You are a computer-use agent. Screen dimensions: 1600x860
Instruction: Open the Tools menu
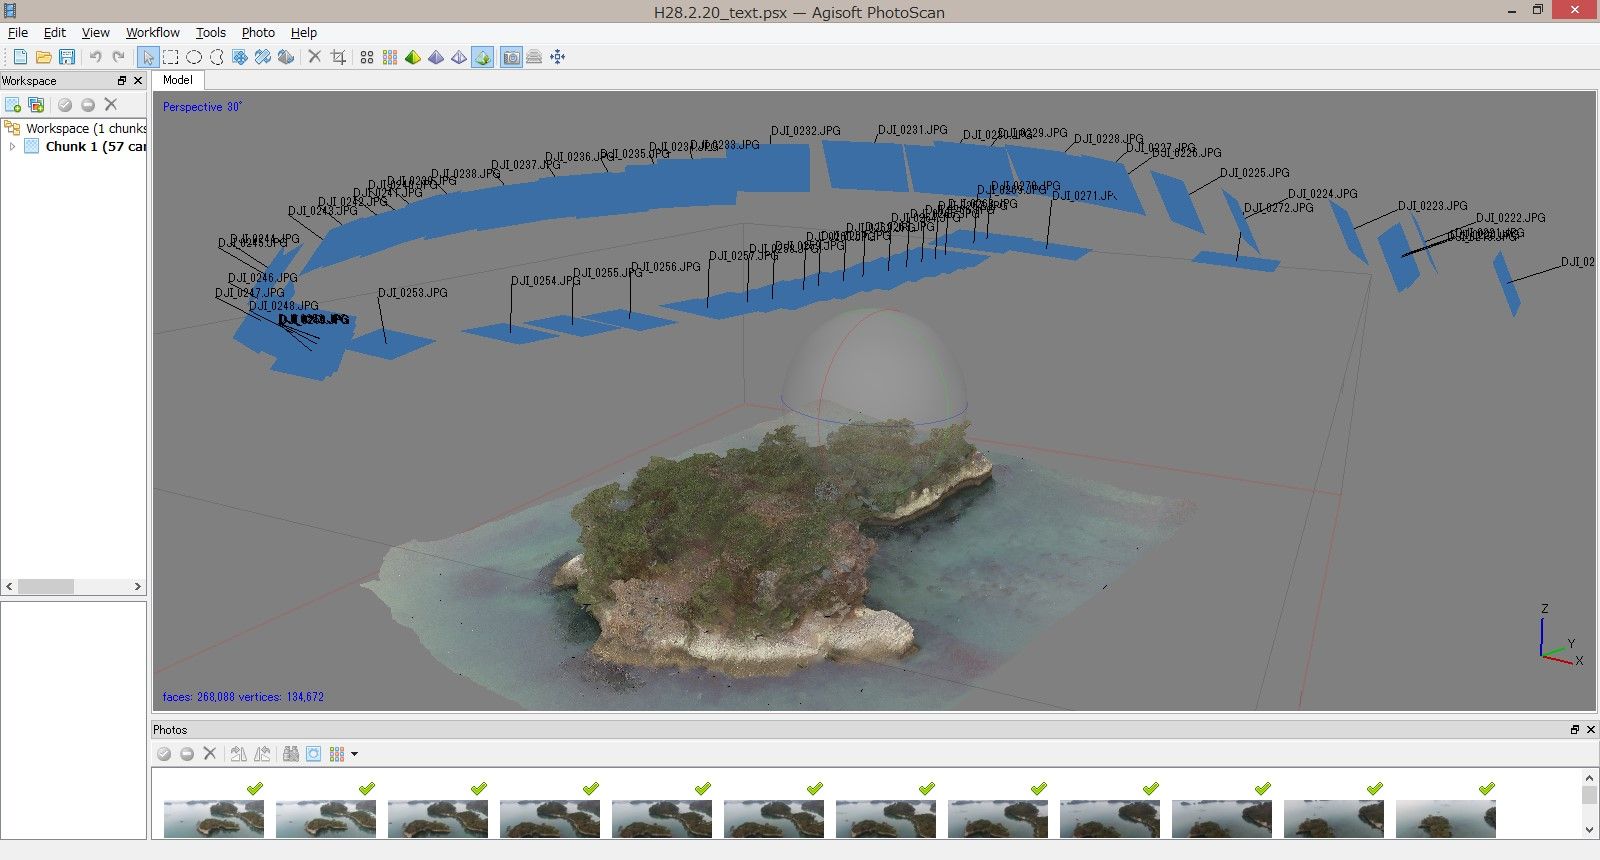[211, 32]
